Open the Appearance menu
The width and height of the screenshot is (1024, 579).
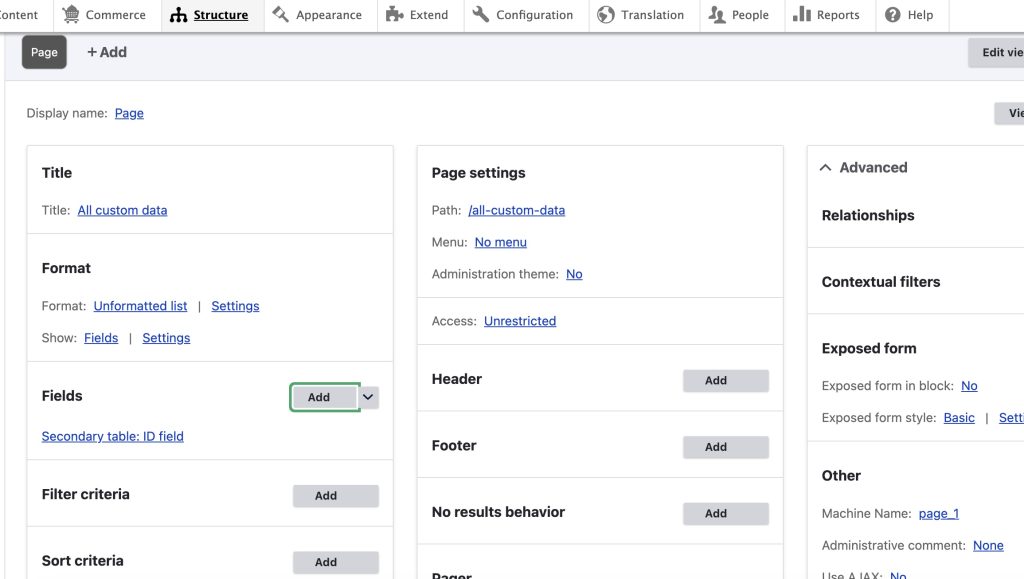pyautogui.click(x=321, y=15)
